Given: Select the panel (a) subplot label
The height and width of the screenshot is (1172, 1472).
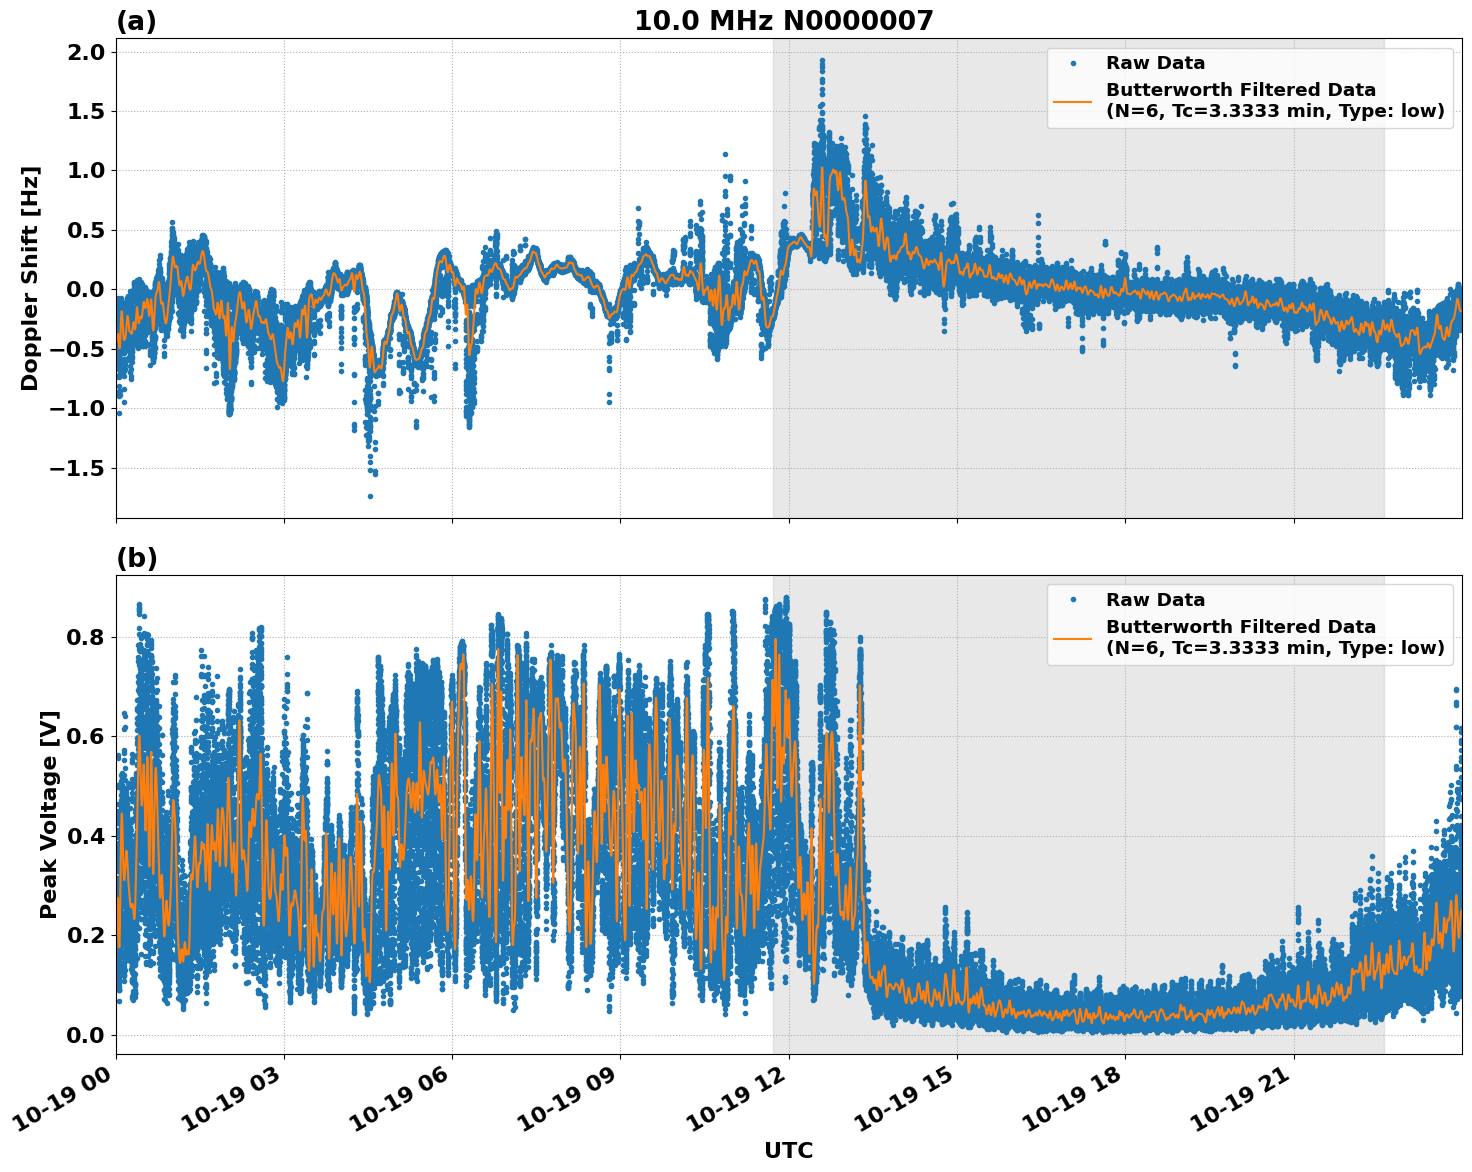Looking at the screenshot, I should pyautogui.click(x=137, y=18).
